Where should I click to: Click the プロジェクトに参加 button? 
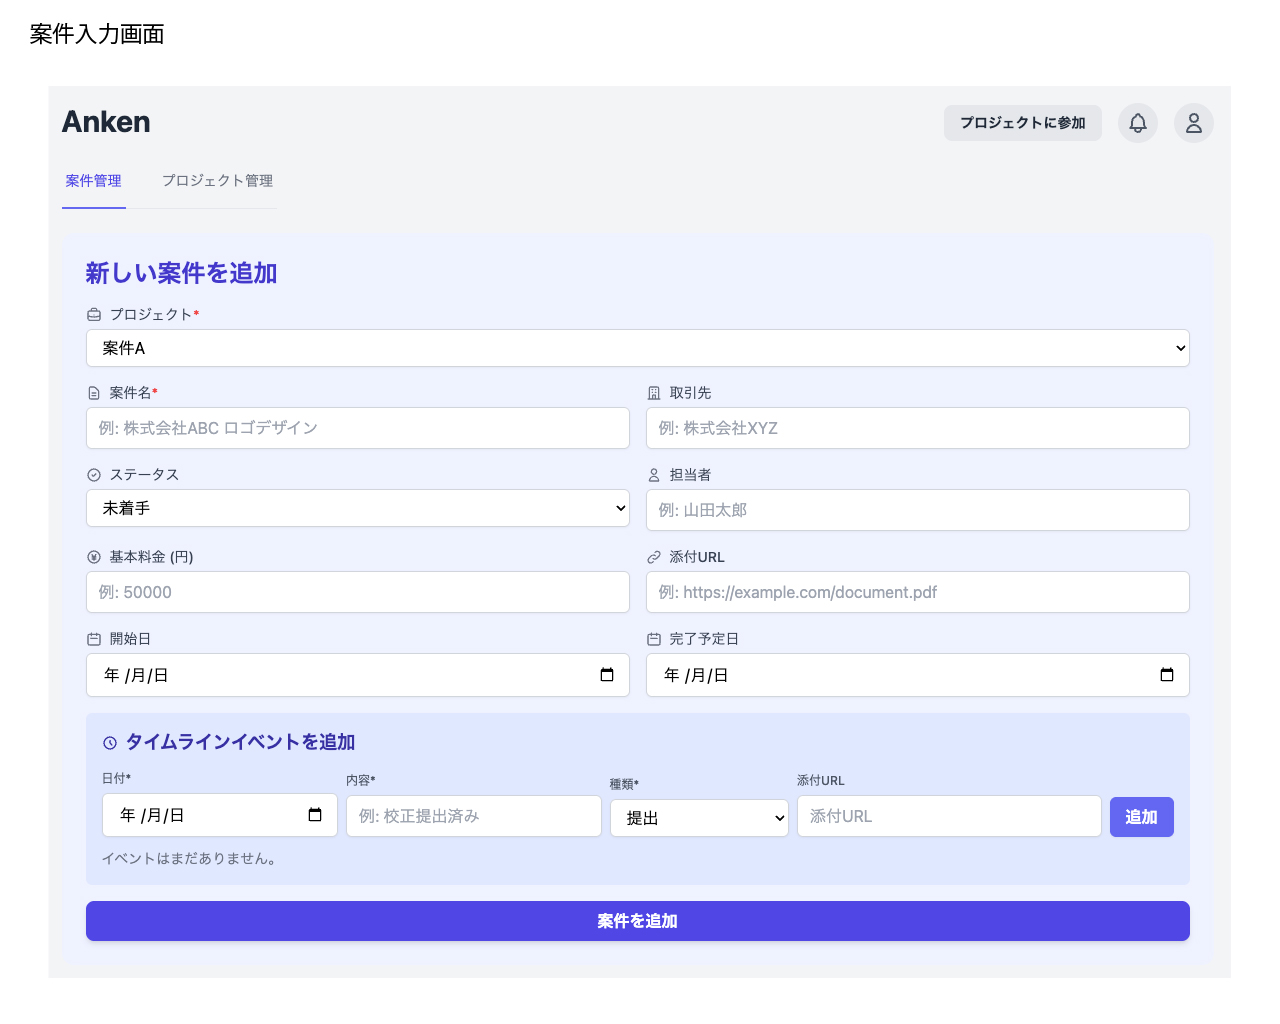tap(1022, 123)
